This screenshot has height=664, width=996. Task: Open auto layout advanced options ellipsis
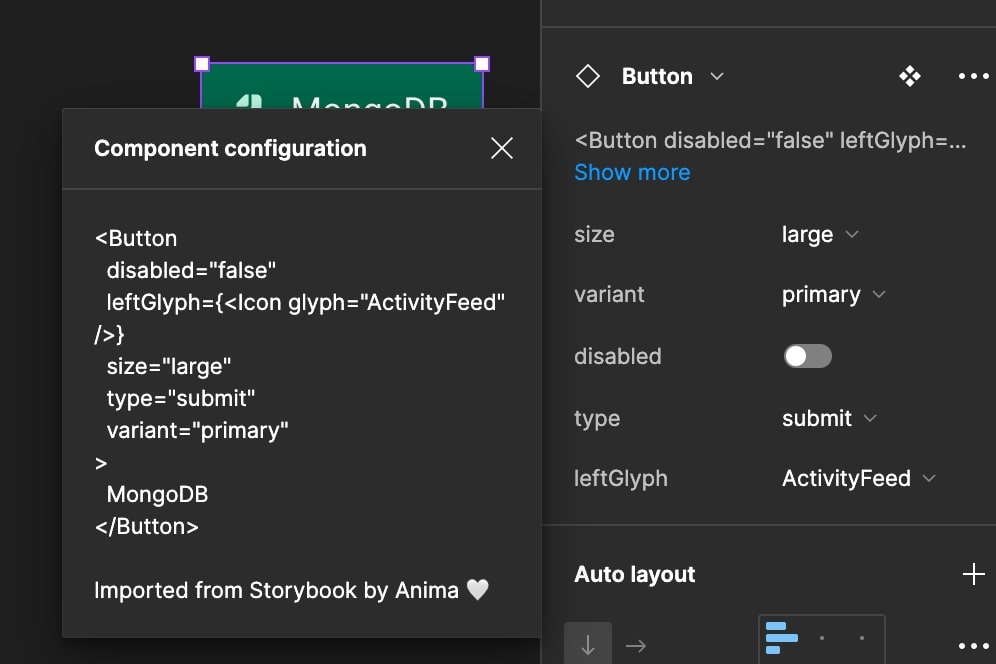(x=972, y=646)
